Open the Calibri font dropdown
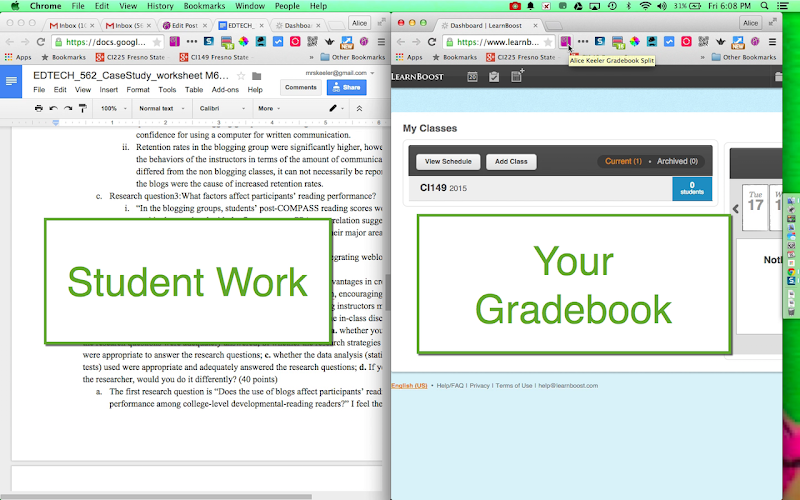 click(x=222, y=108)
